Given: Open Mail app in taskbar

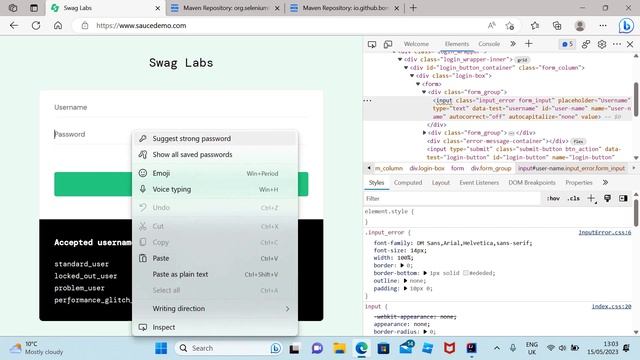Looking at the screenshot, I should [406, 348].
